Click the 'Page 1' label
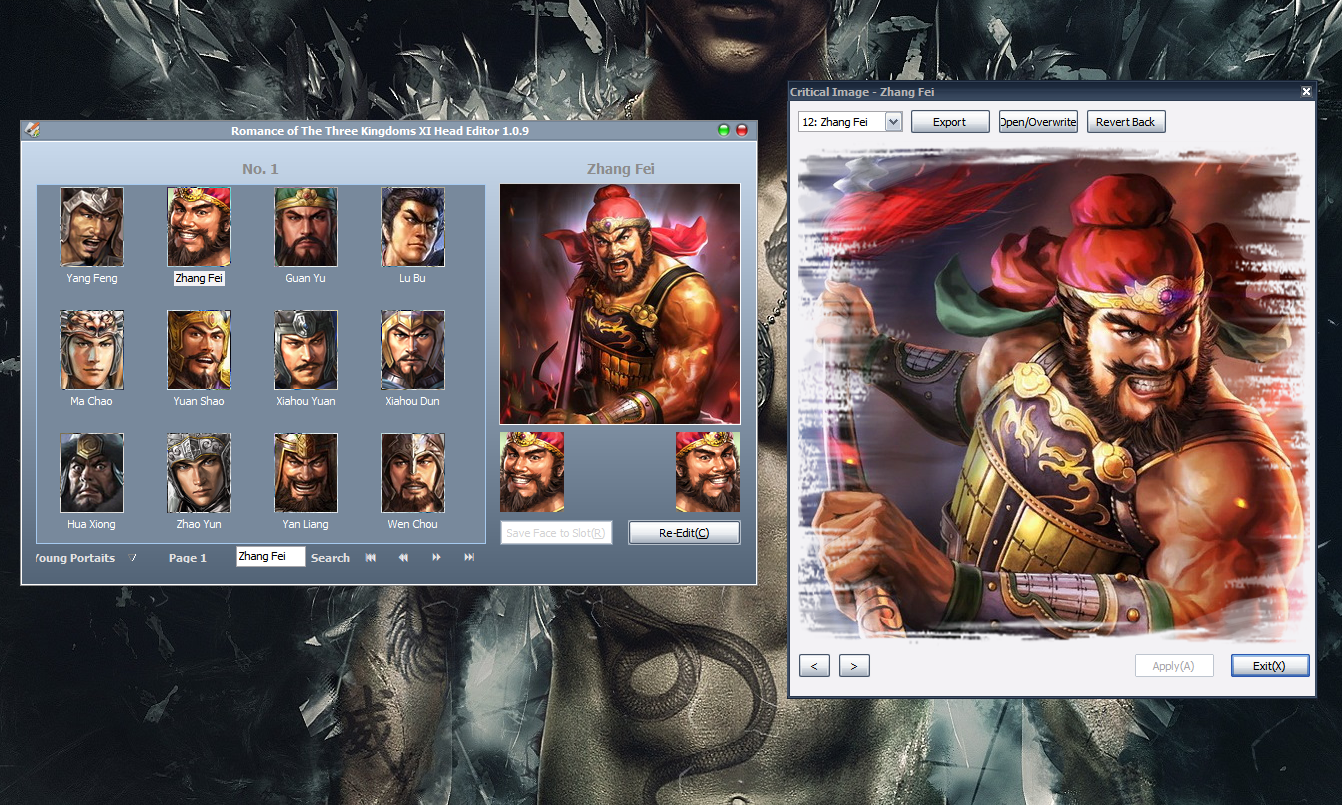This screenshot has width=1342, height=805. coord(188,558)
